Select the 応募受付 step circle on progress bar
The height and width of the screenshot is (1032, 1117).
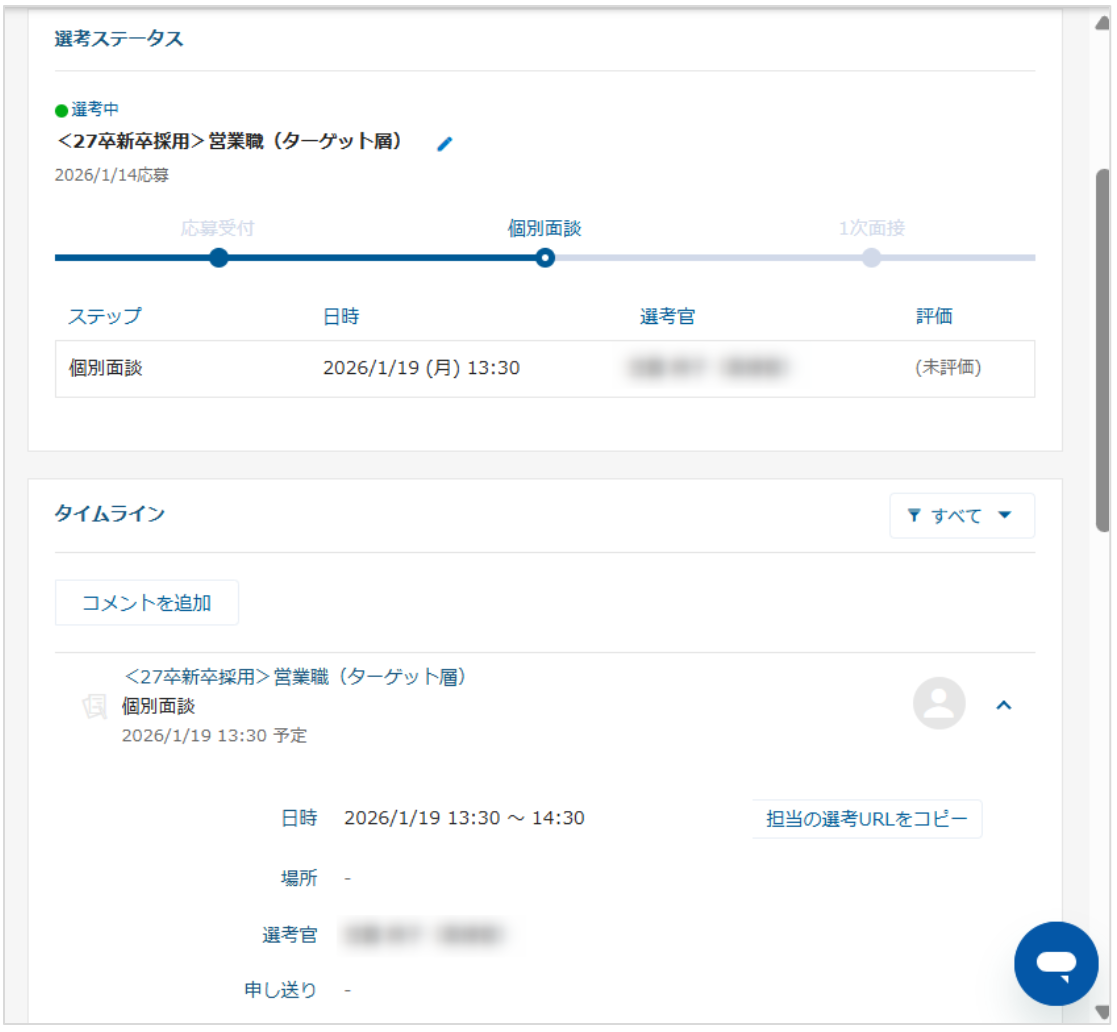[219, 258]
